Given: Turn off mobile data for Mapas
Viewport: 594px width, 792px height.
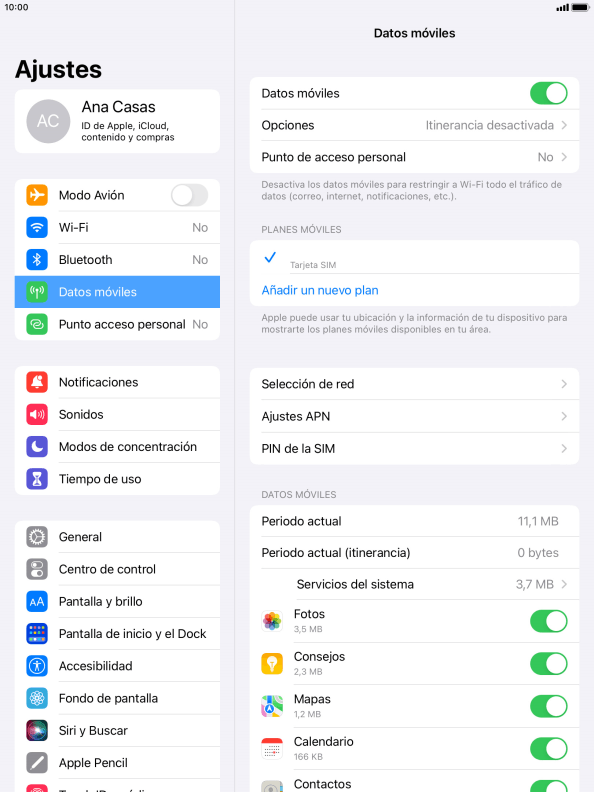Looking at the screenshot, I should [549, 706].
